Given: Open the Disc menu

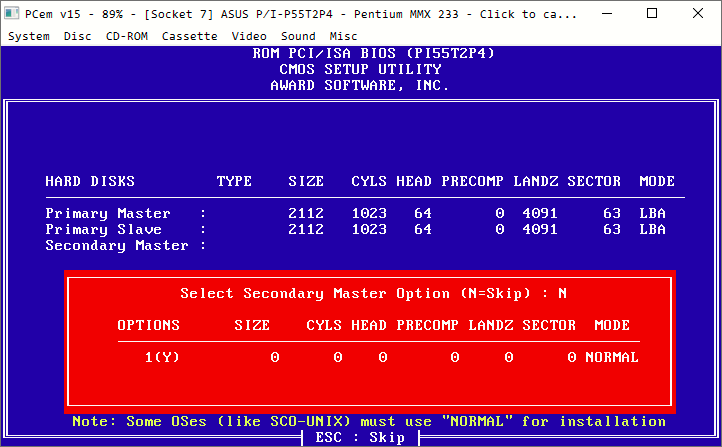Looking at the screenshot, I should pos(77,36).
